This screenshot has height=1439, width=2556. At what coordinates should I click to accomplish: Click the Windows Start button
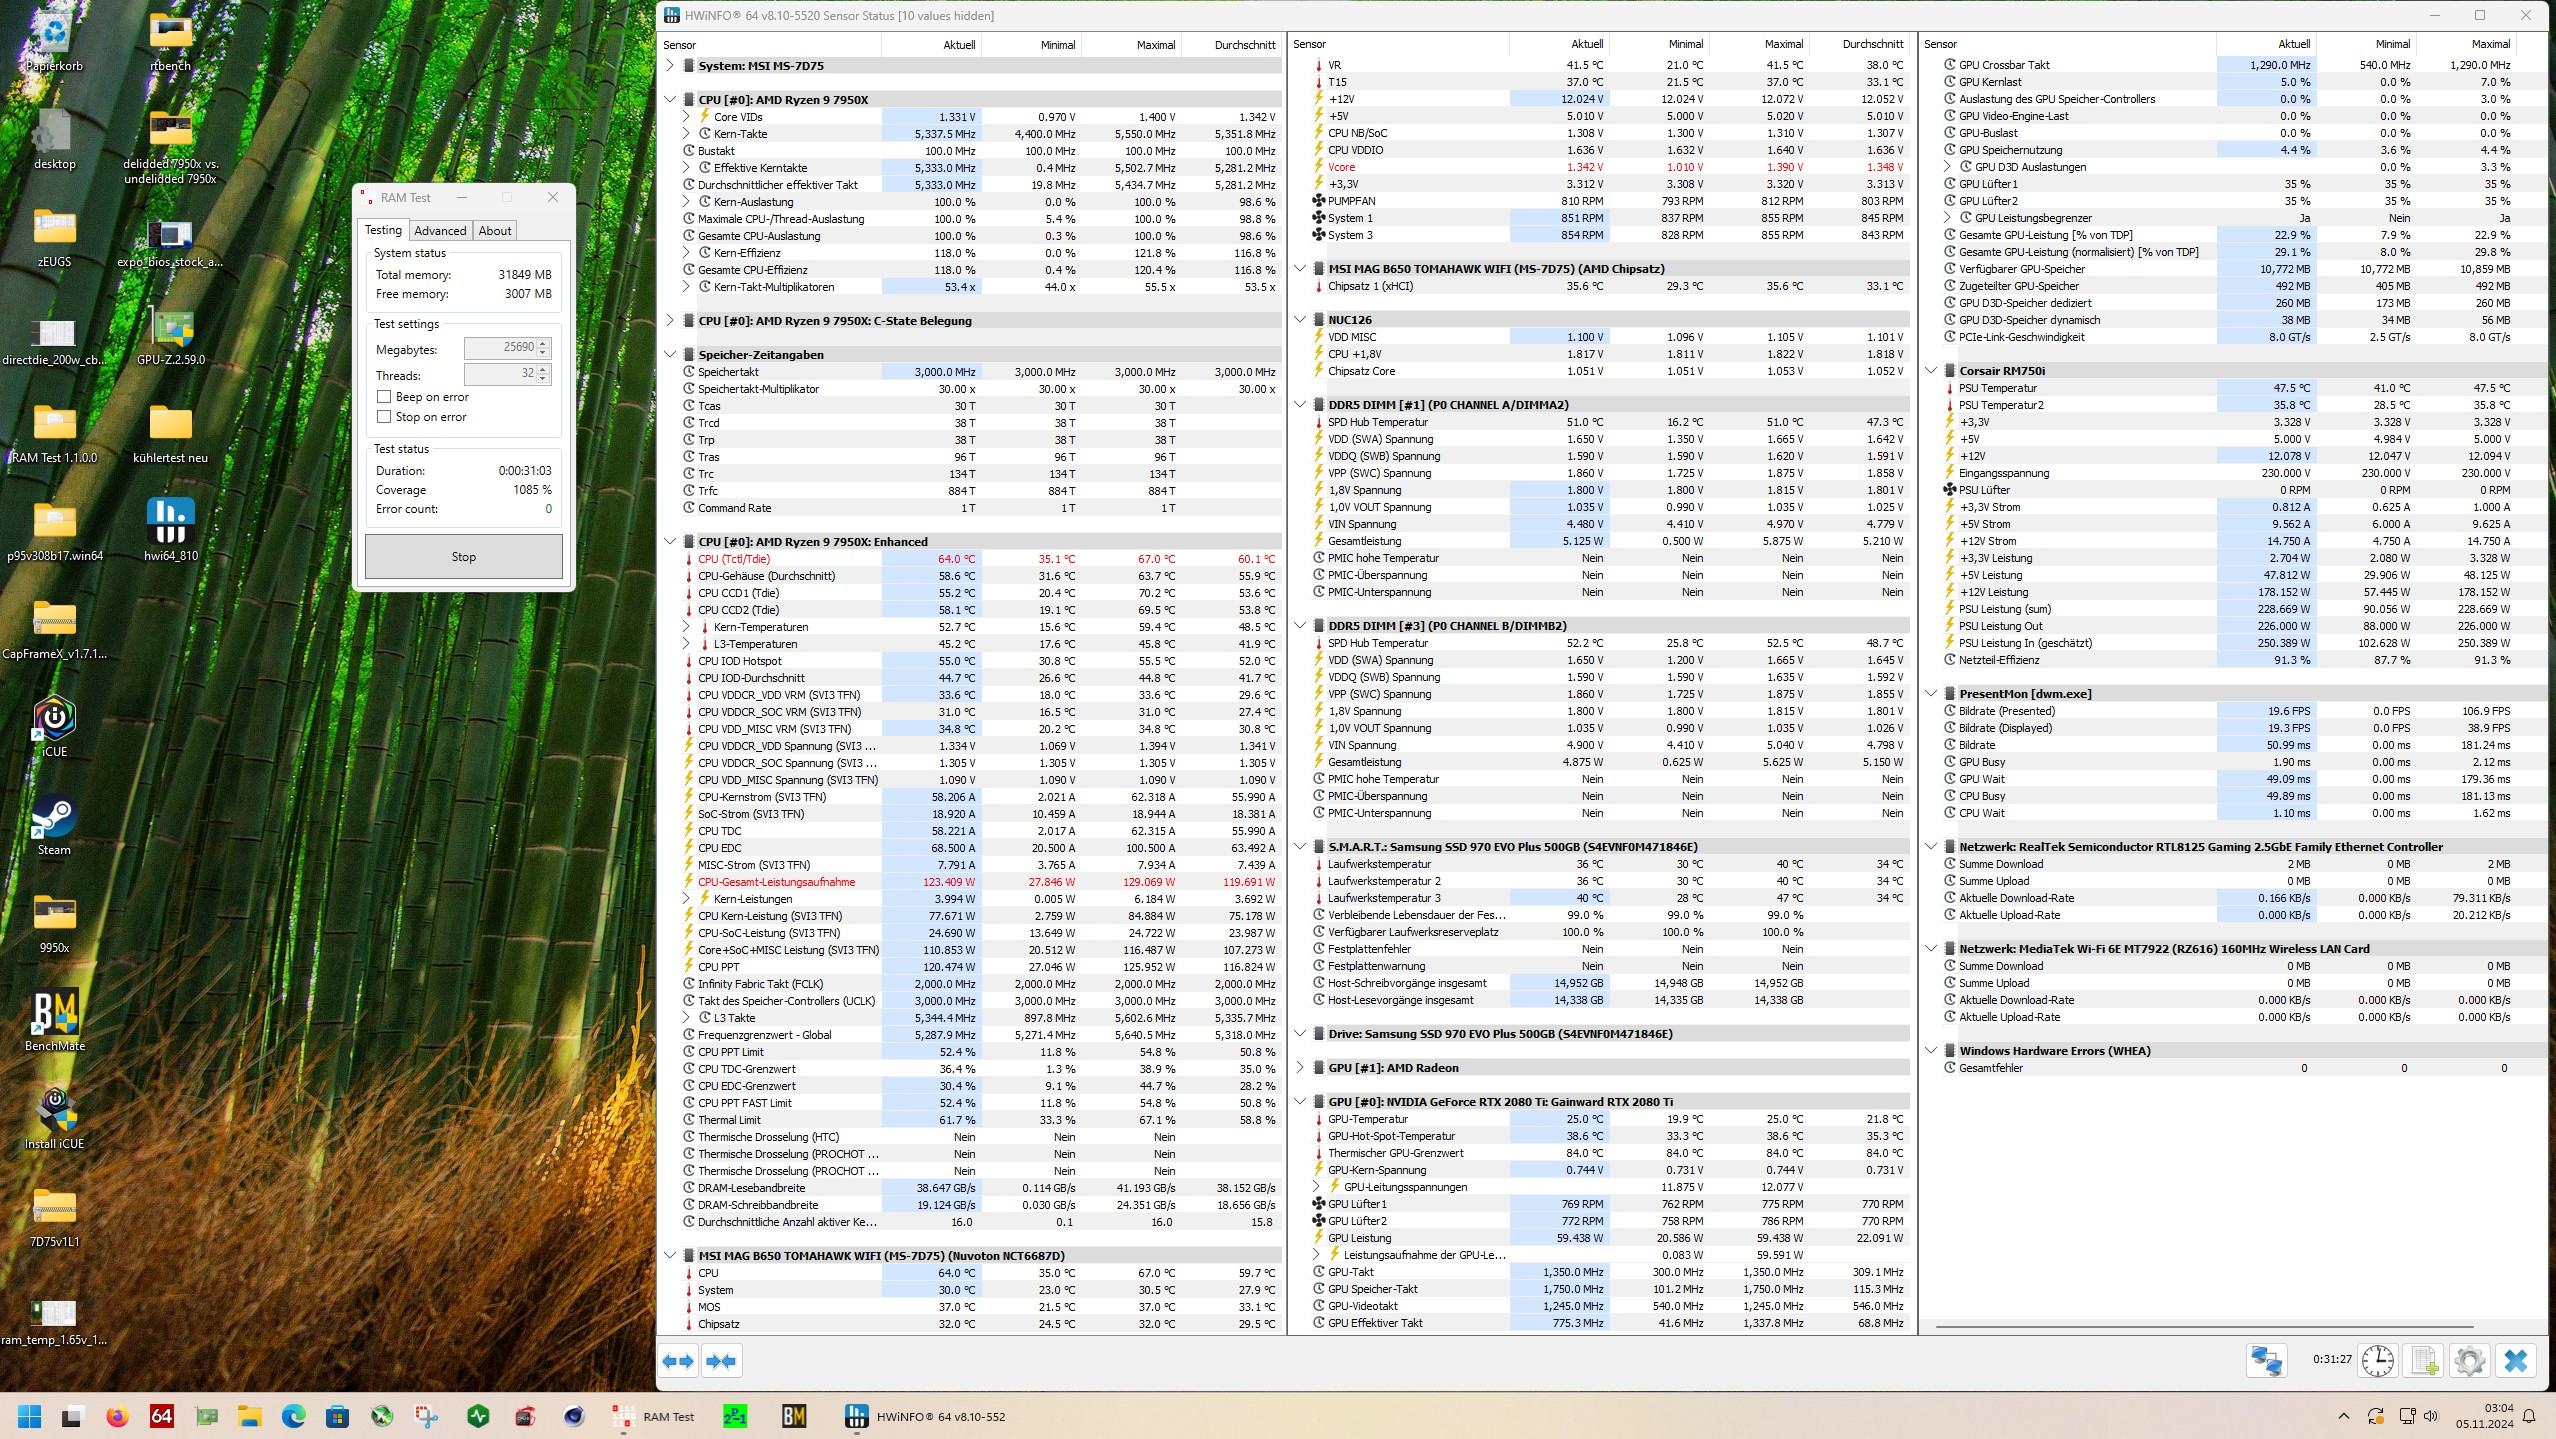29,1416
